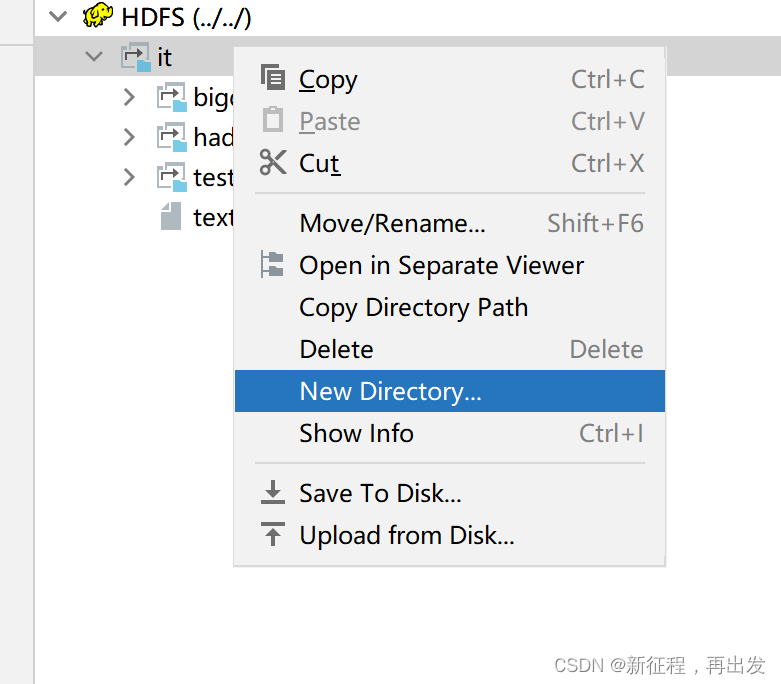The width and height of the screenshot is (781, 684).
Task: Select the 'had' folder tree item
Action: (195, 137)
